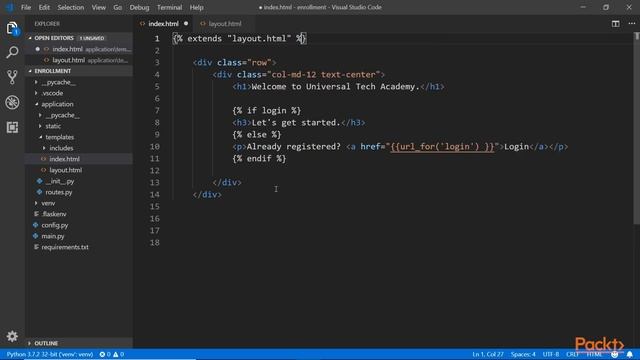
Task: Open the Explorer view in activity bar
Action: (12, 28)
